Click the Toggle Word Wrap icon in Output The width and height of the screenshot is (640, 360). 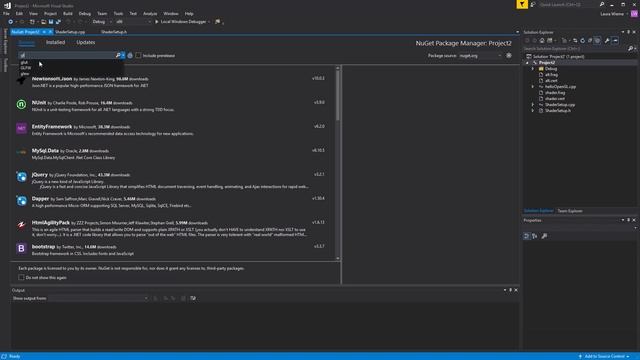[193, 298]
